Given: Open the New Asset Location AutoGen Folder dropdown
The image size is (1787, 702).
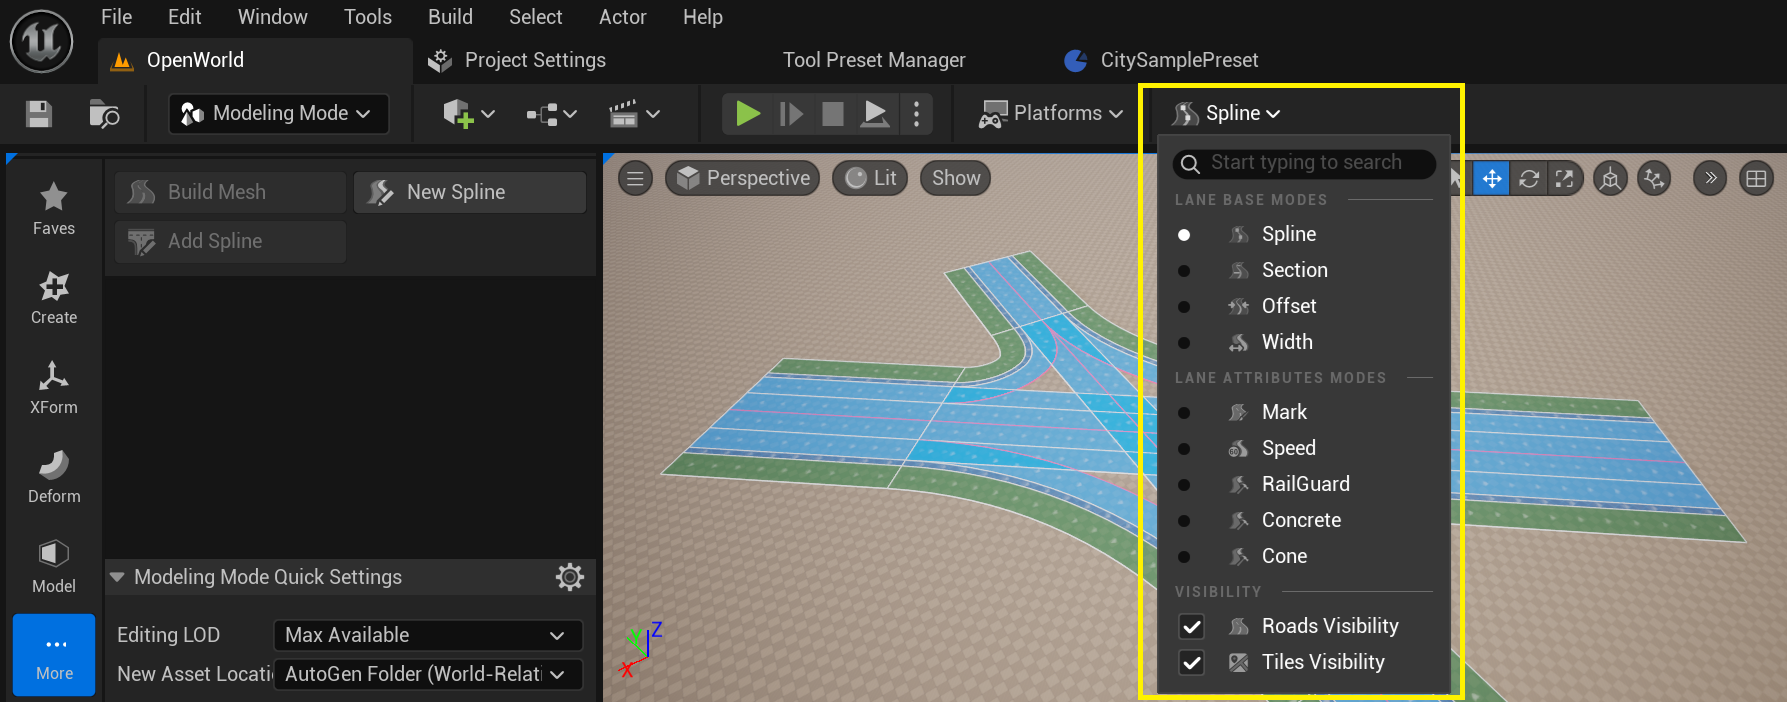Looking at the screenshot, I should click(428, 674).
